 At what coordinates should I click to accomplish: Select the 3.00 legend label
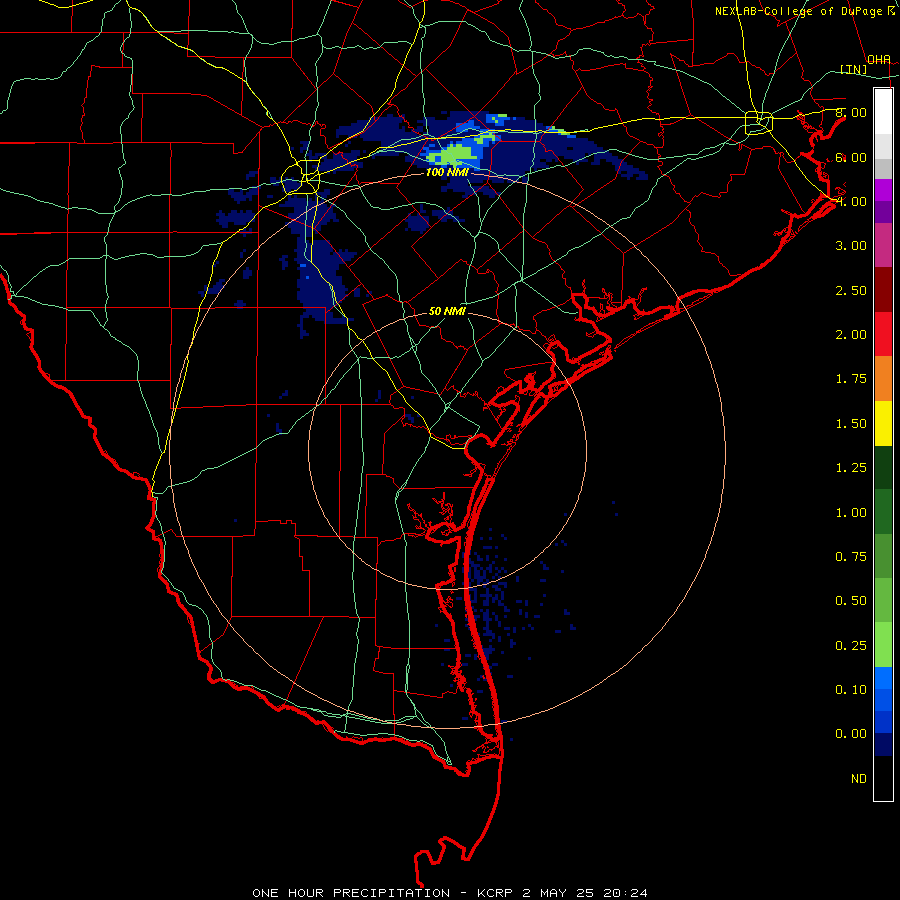point(851,246)
